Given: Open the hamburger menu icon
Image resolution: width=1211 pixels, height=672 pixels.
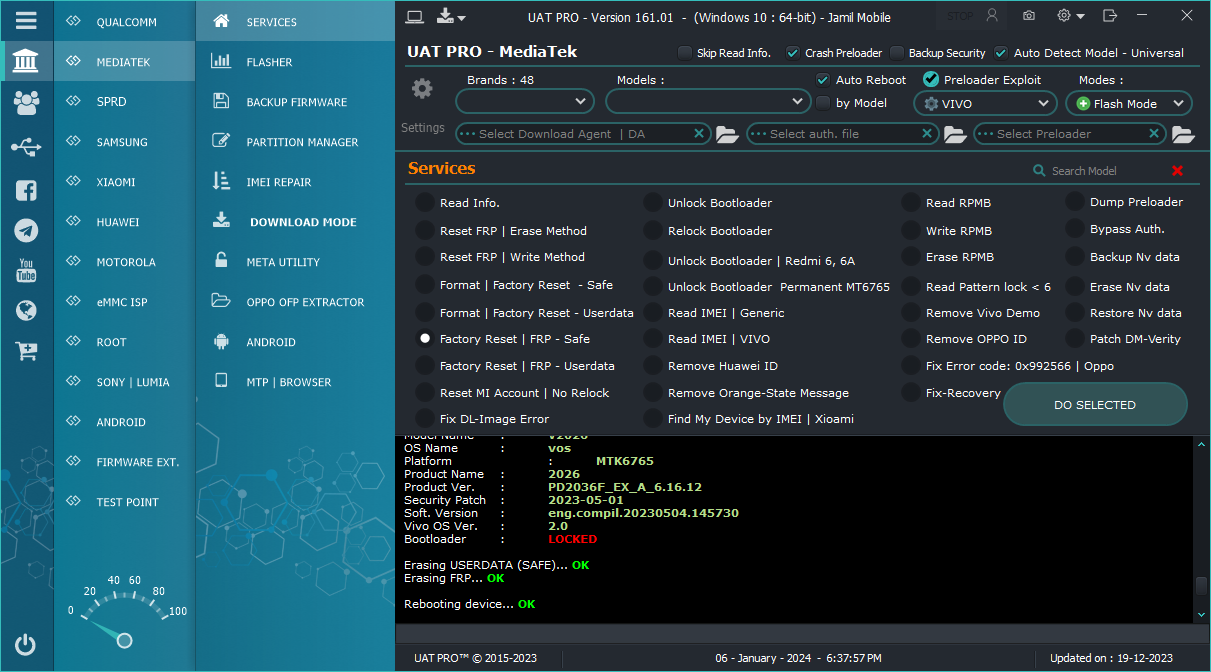Looking at the screenshot, I should pos(27,20).
